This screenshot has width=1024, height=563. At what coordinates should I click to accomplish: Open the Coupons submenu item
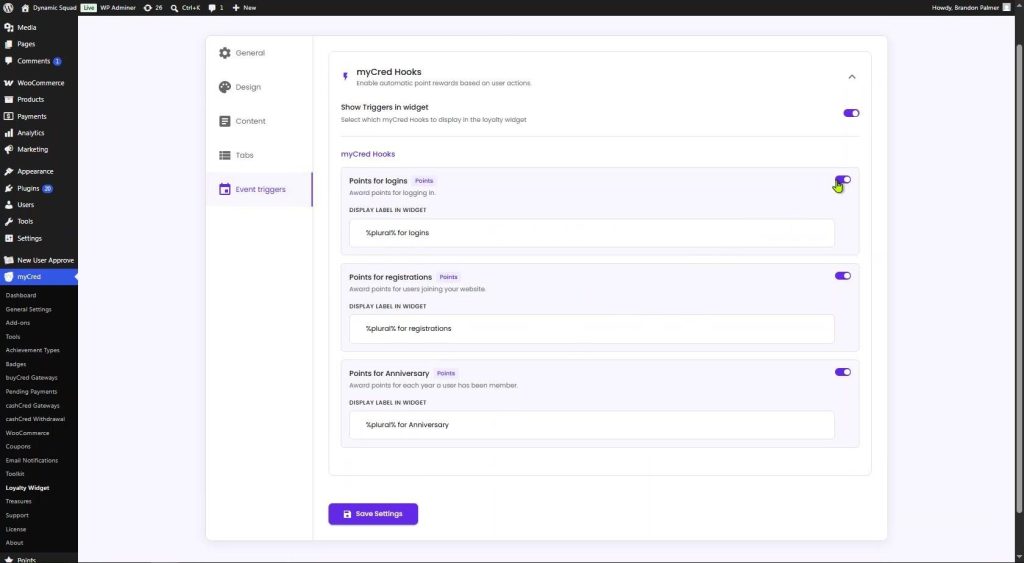(18, 447)
